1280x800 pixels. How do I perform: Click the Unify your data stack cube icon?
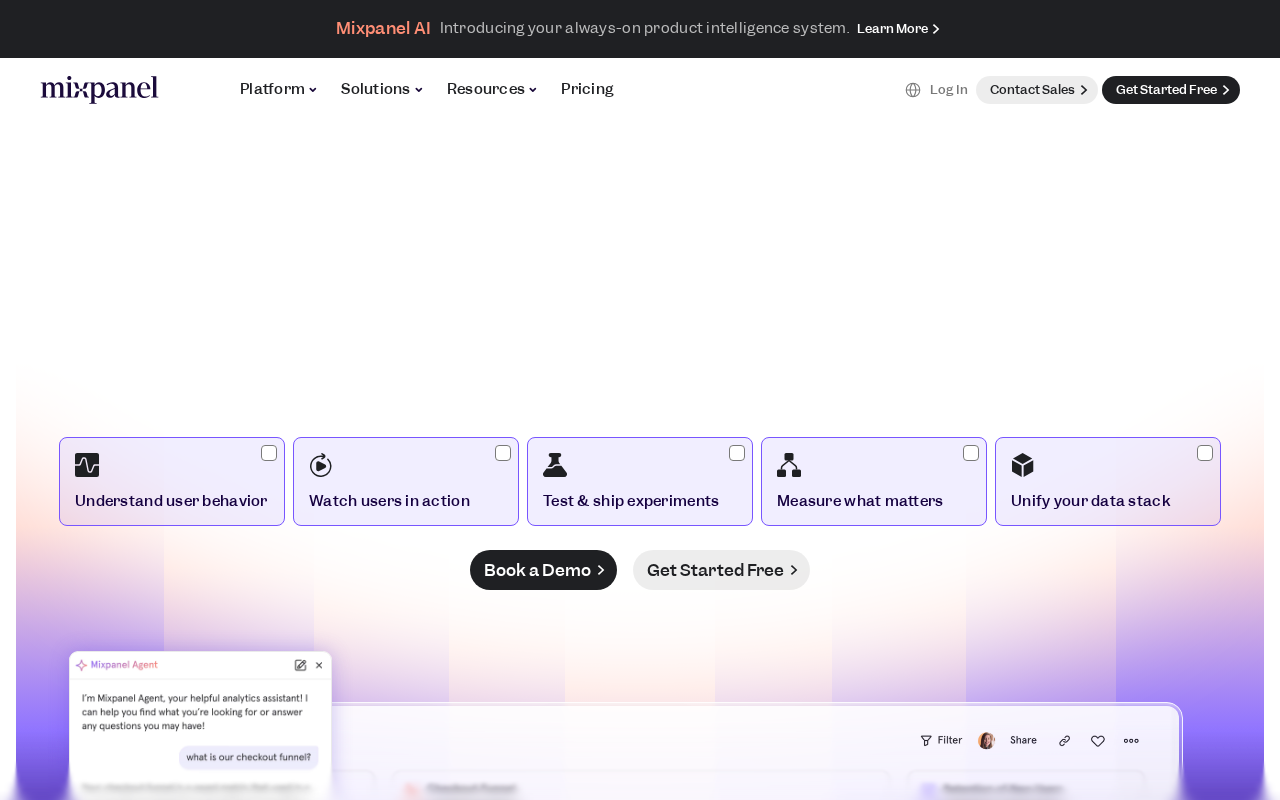tap(1023, 465)
